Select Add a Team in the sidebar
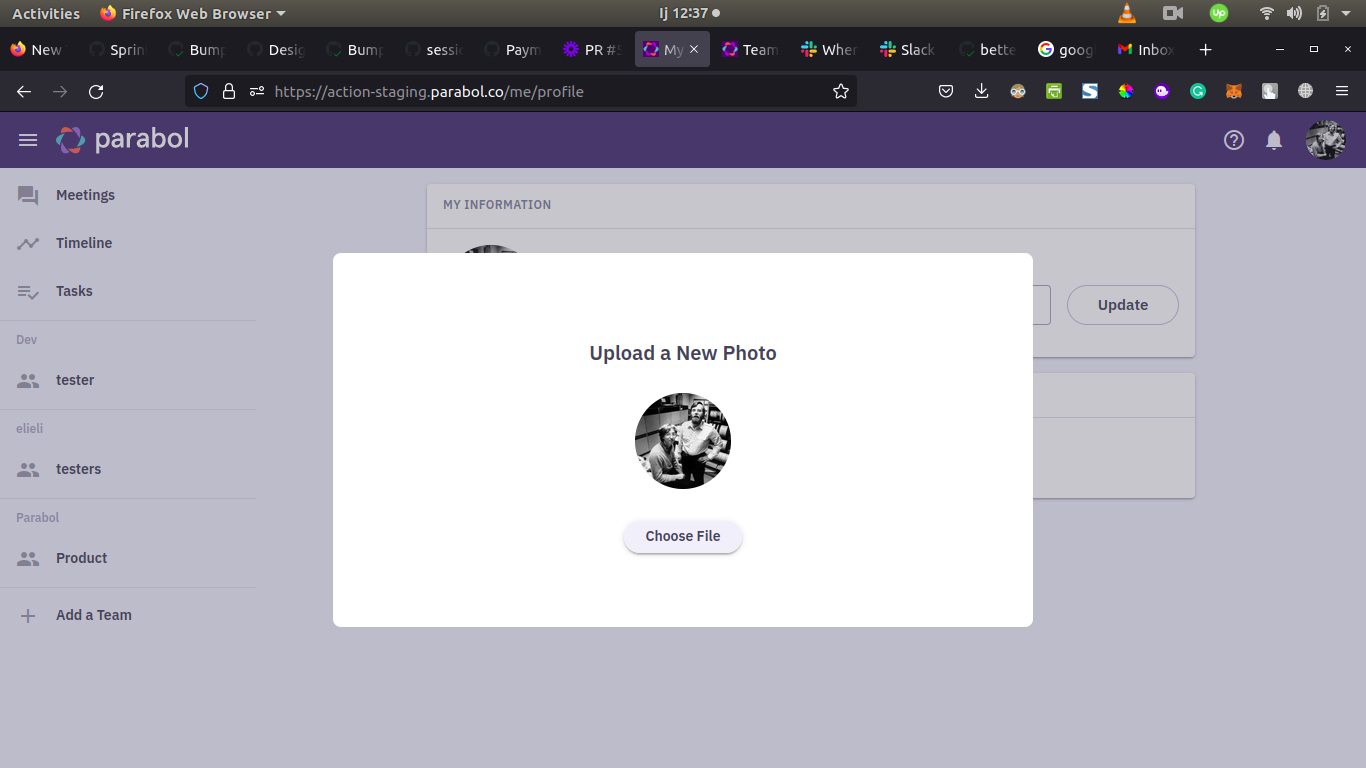Viewport: 1366px width, 768px height. coord(94,614)
